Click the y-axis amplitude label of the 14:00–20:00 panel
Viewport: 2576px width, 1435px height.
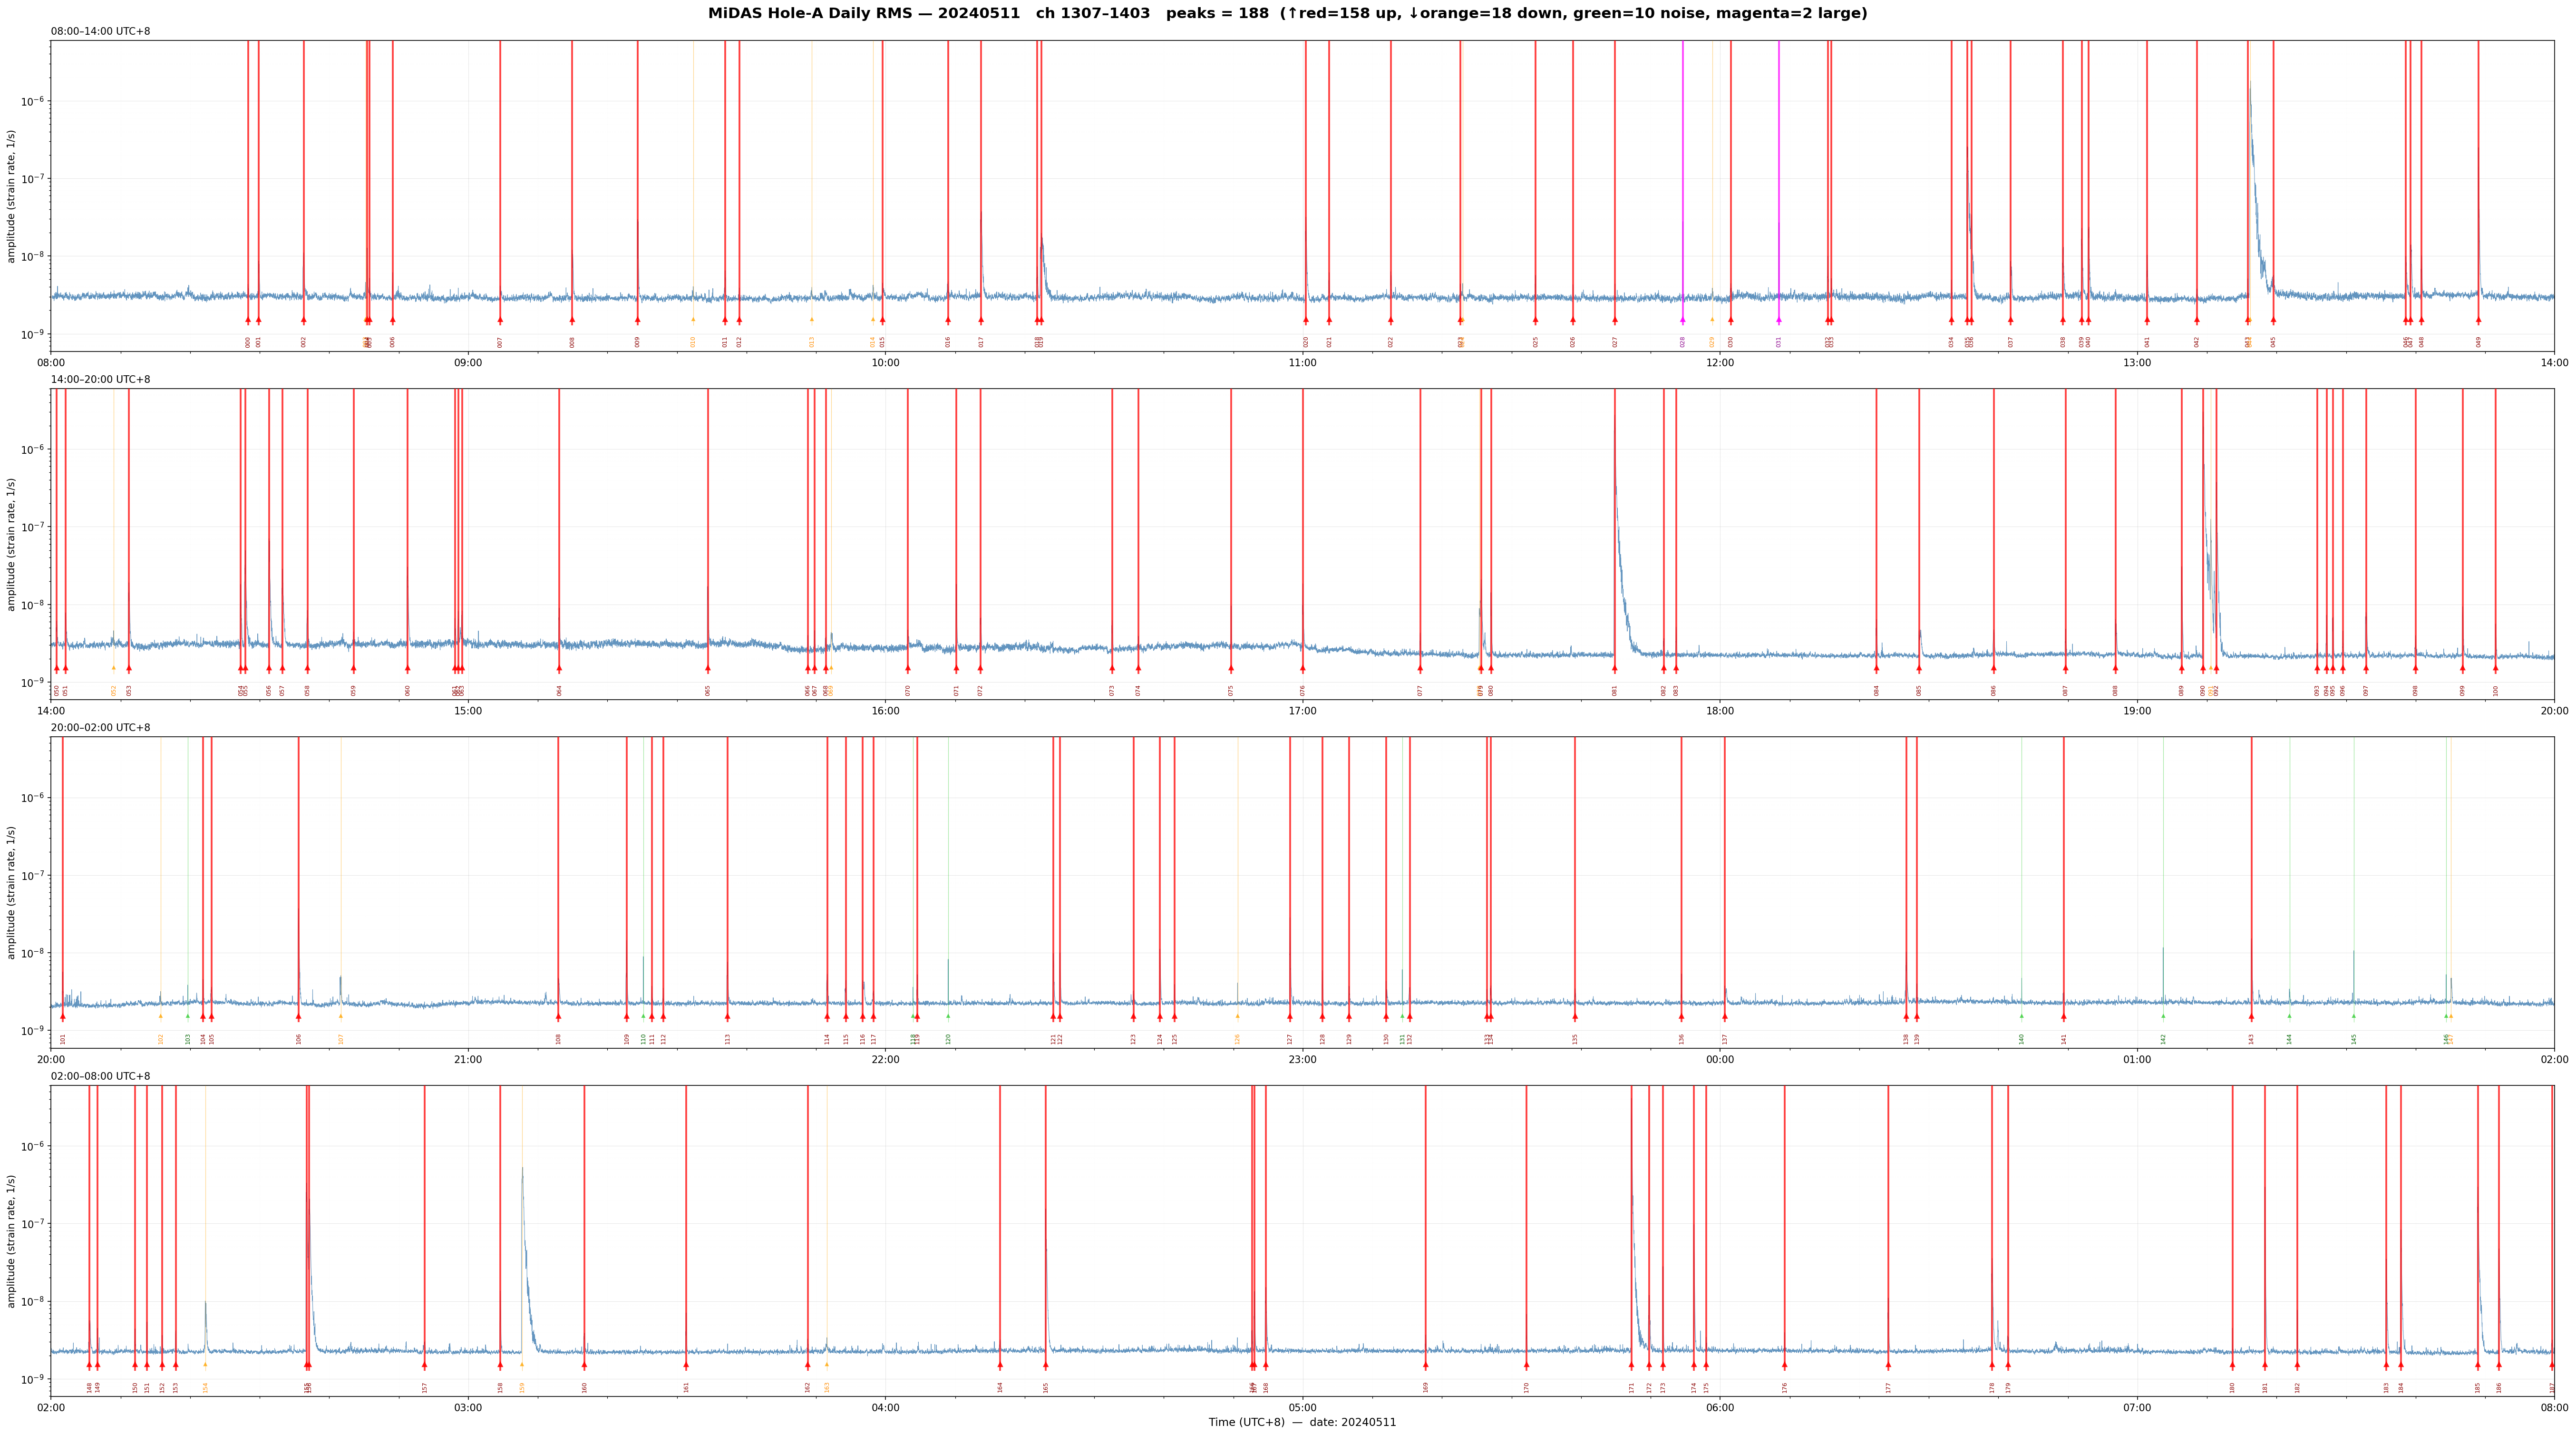pyautogui.click(x=12, y=544)
